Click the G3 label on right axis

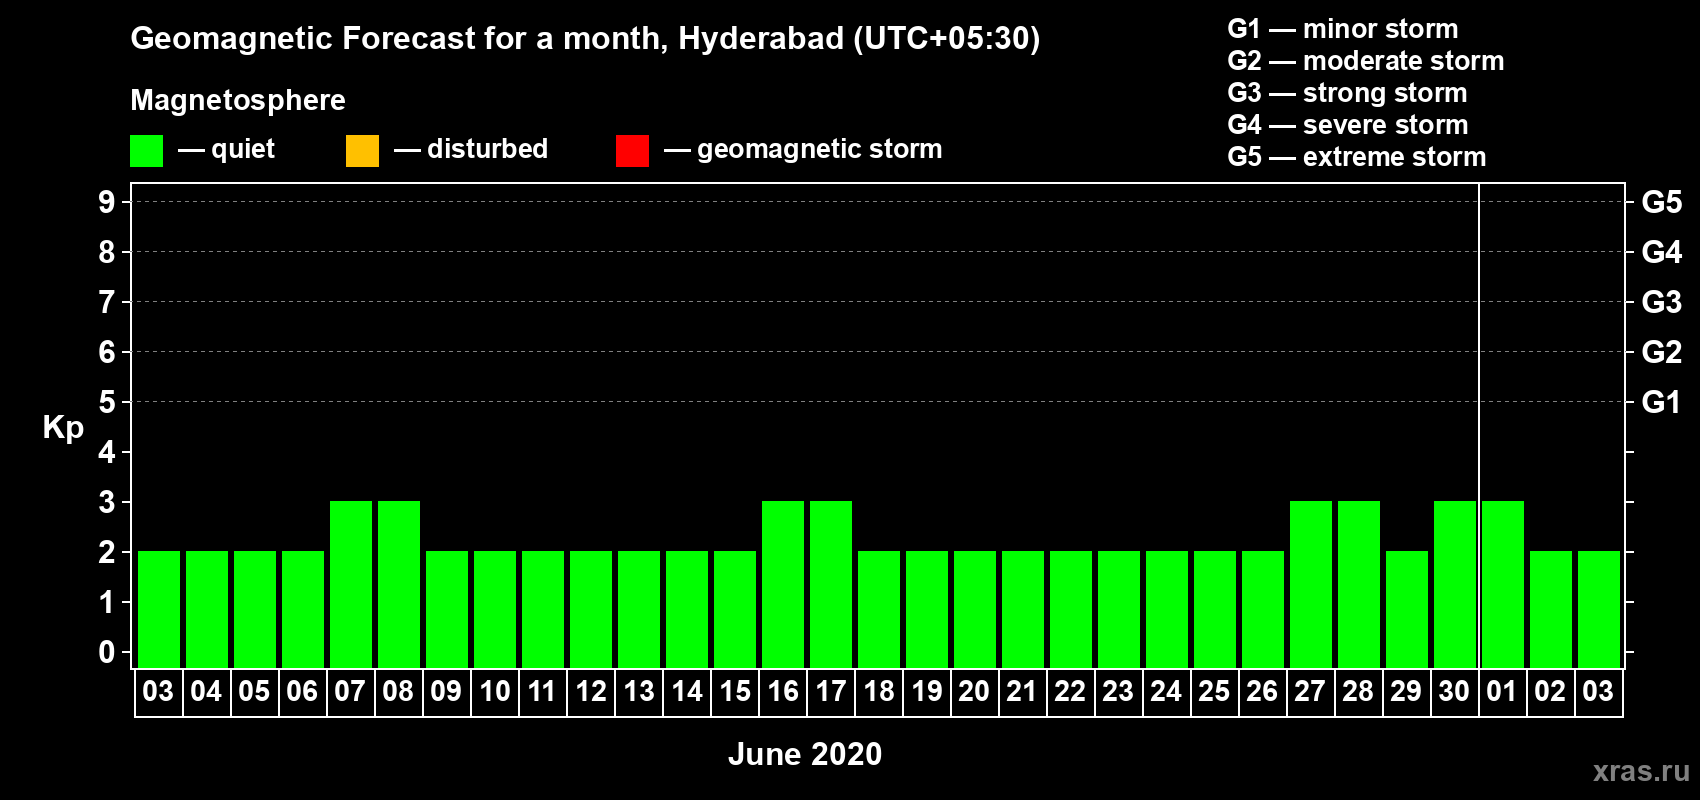point(1662,302)
